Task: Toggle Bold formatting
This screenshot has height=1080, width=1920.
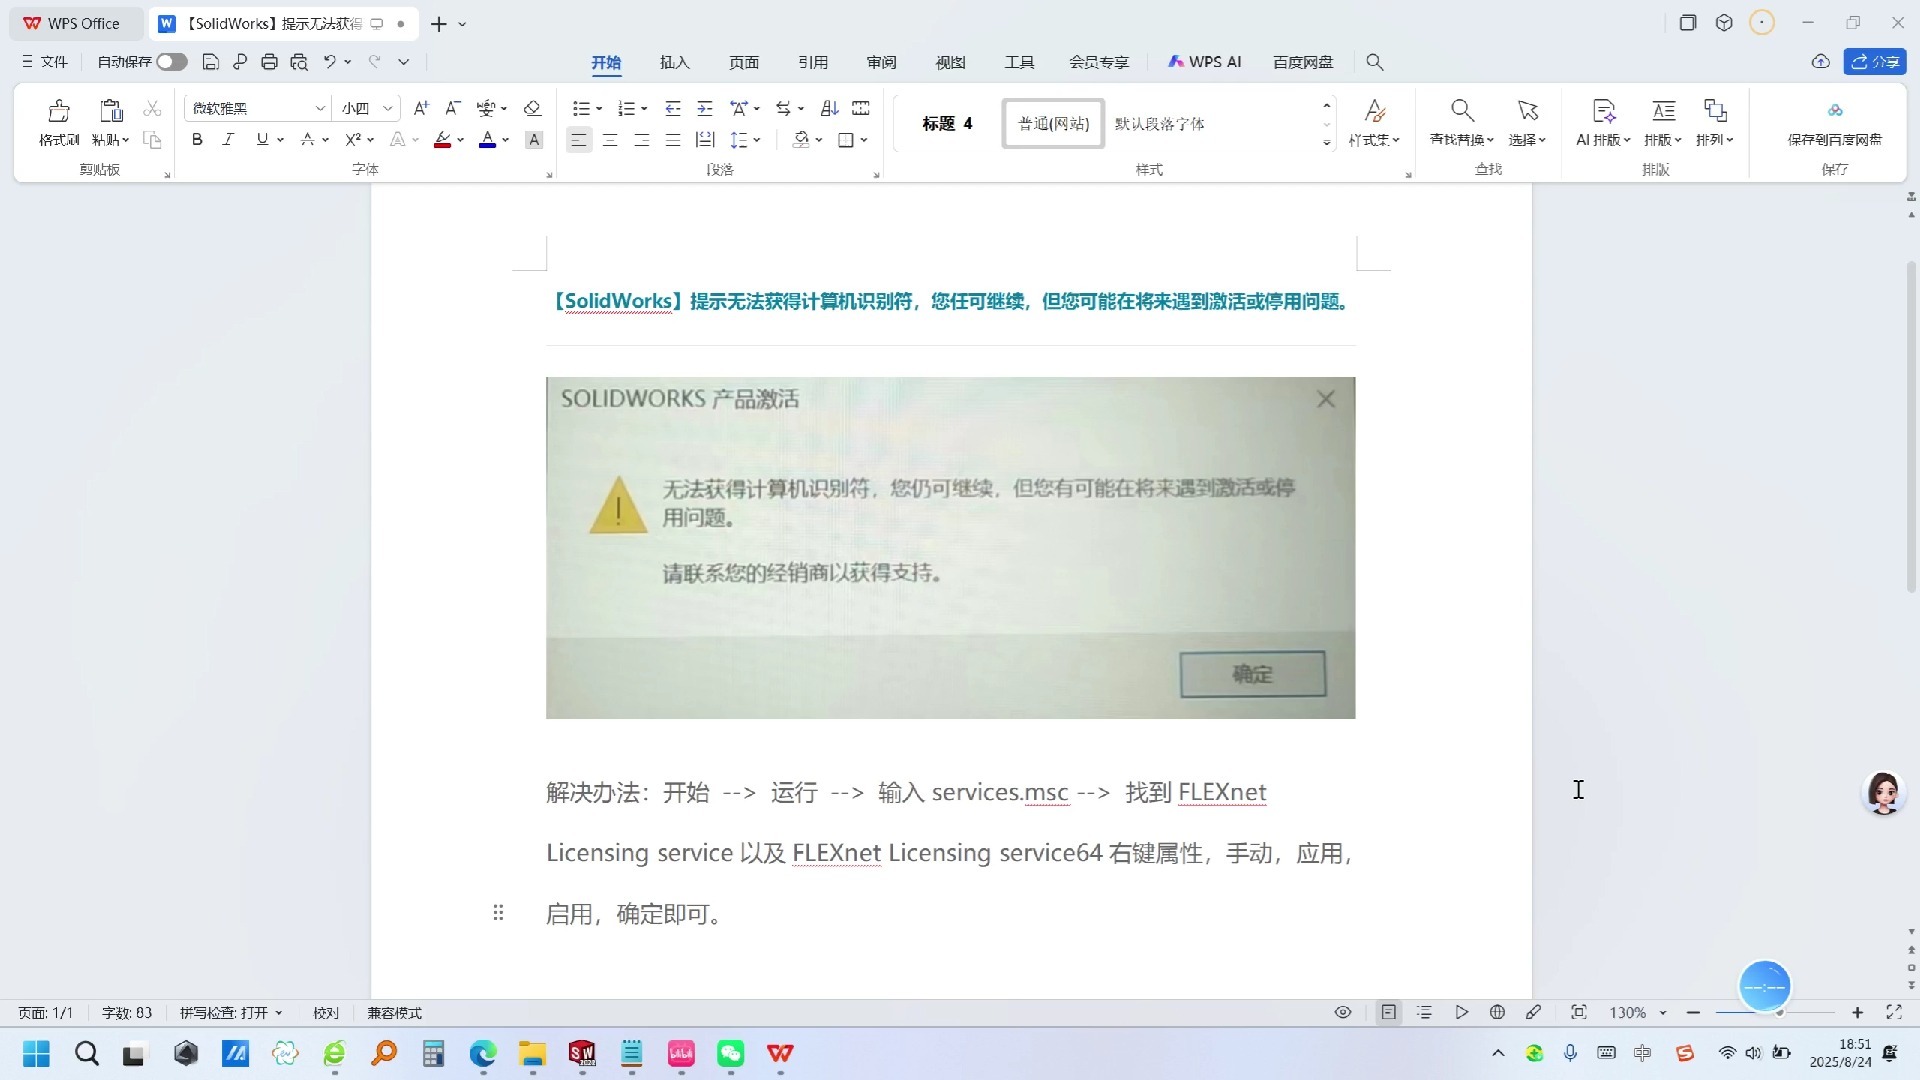Action: click(x=197, y=140)
